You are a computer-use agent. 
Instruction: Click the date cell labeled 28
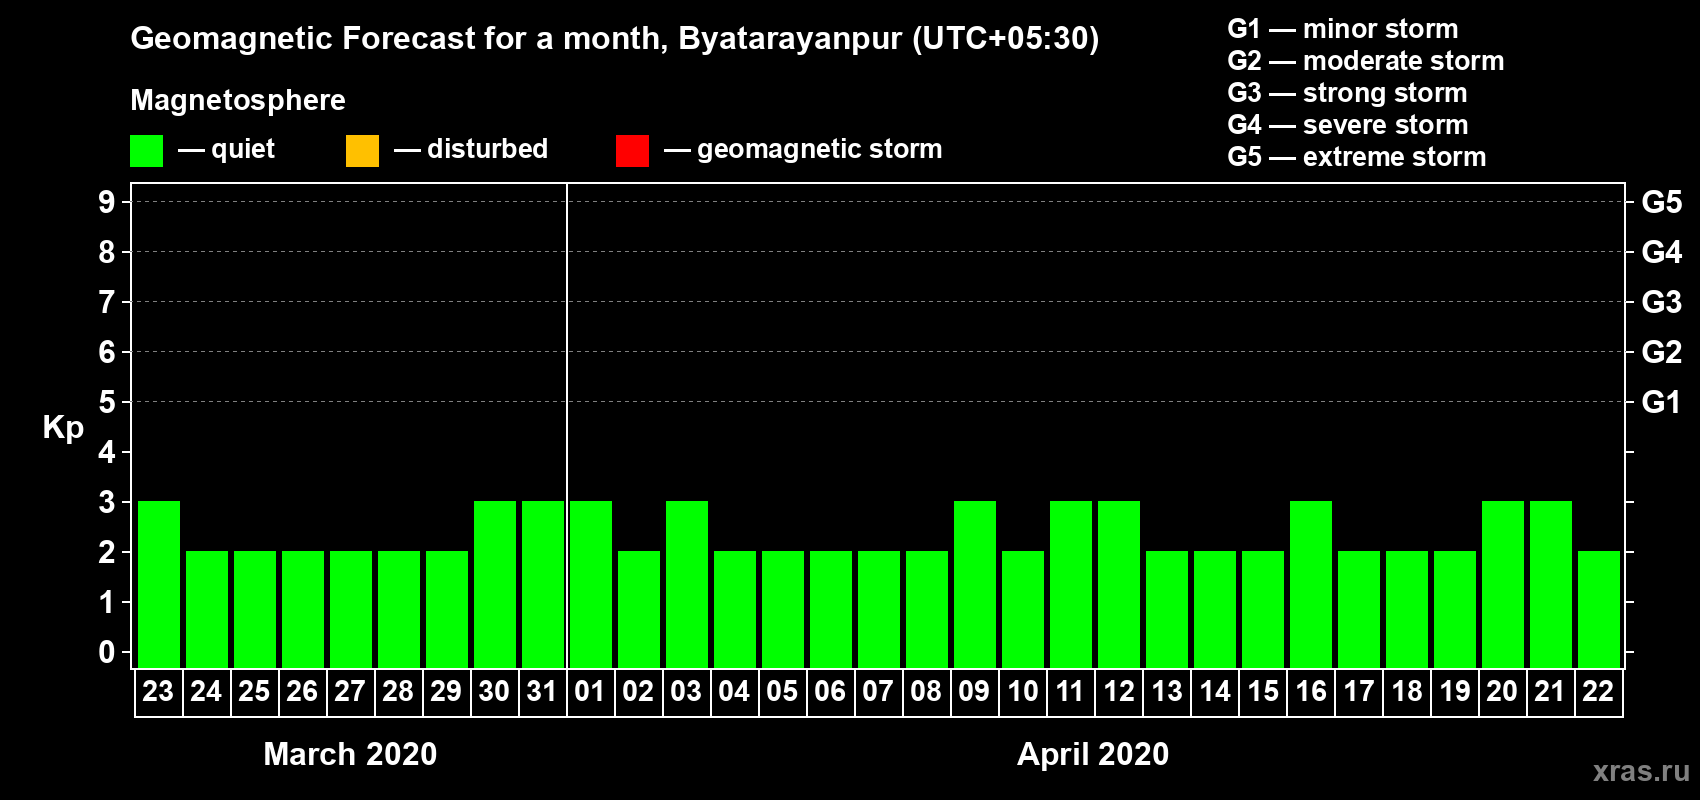(x=398, y=692)
